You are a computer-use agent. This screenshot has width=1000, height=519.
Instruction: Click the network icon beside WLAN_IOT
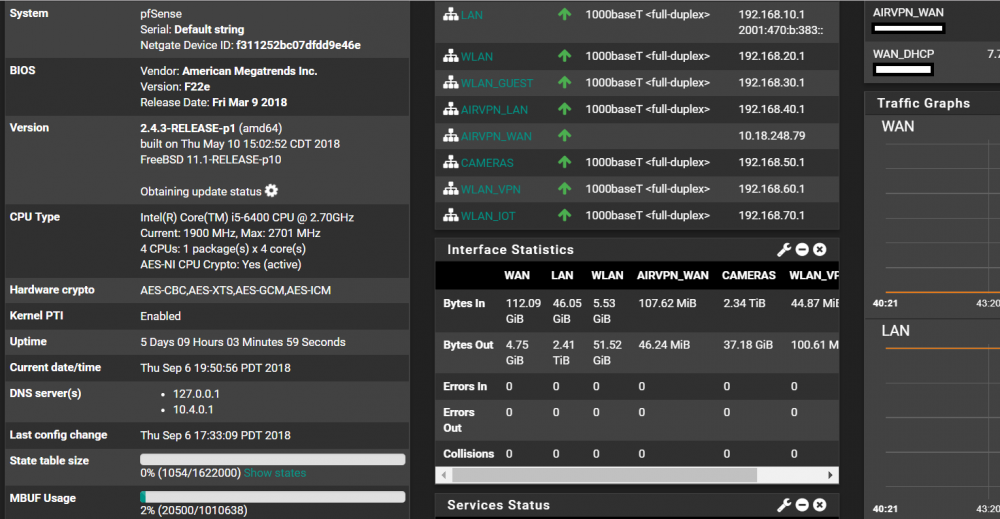pyautogui.click(x=451, y=216)
